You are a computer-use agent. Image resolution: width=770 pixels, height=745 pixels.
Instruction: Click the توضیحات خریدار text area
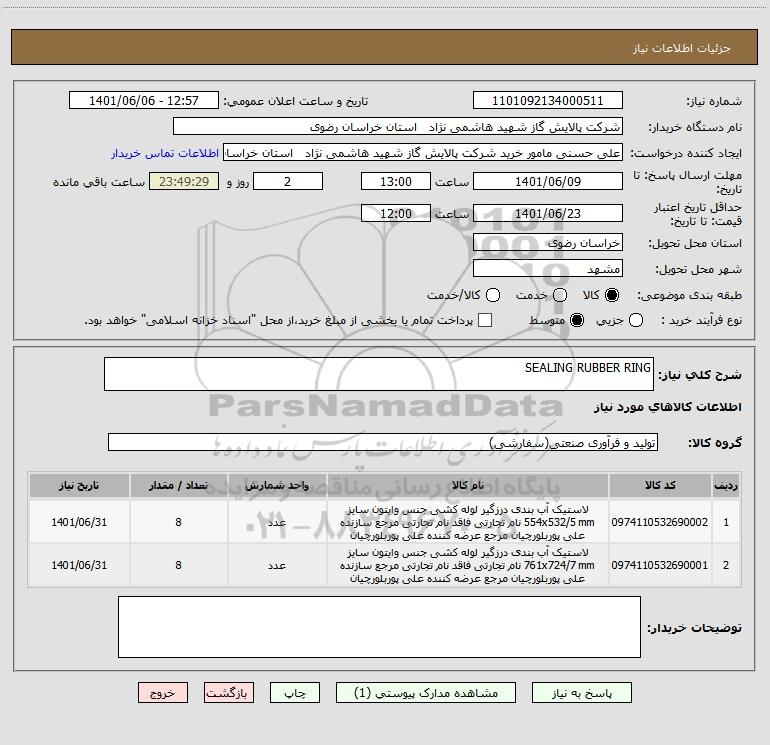(379, 627)
